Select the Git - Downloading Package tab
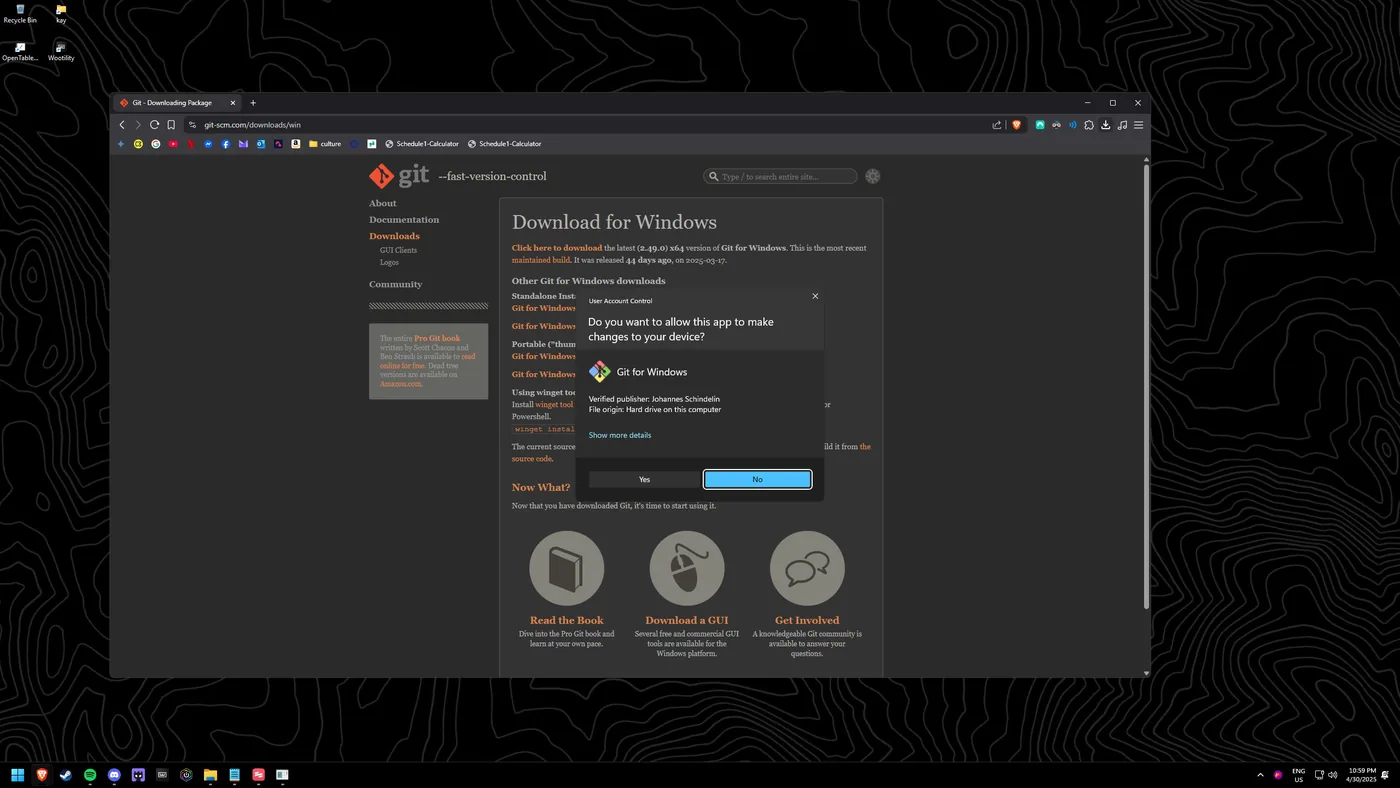 (178, 103)
